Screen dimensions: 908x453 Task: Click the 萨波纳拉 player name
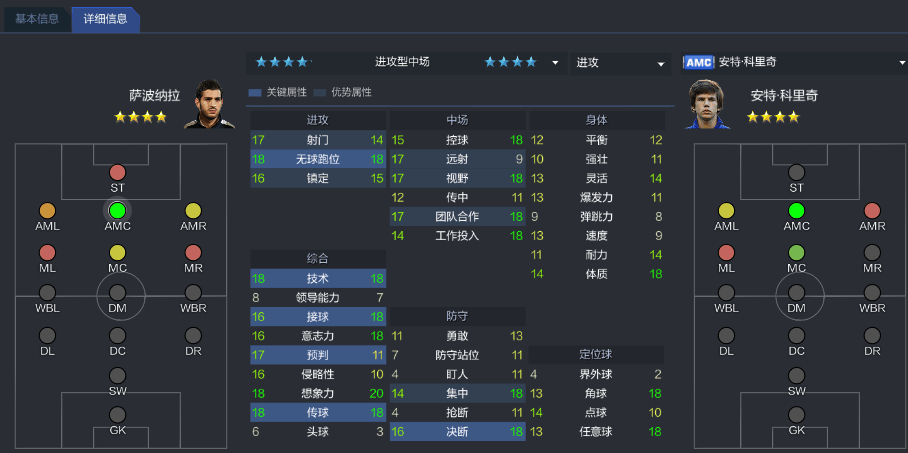155,96
